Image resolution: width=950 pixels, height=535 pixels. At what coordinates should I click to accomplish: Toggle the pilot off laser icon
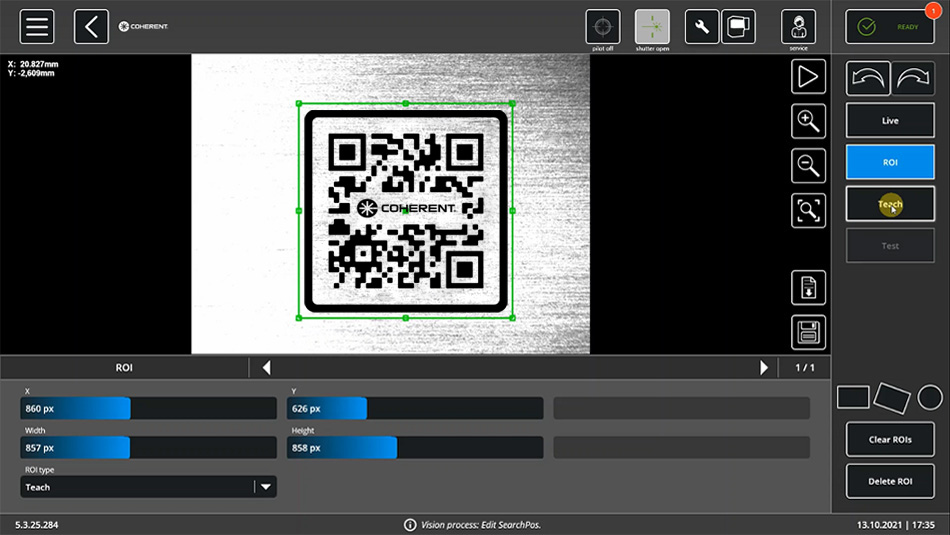tap(602, 27)
